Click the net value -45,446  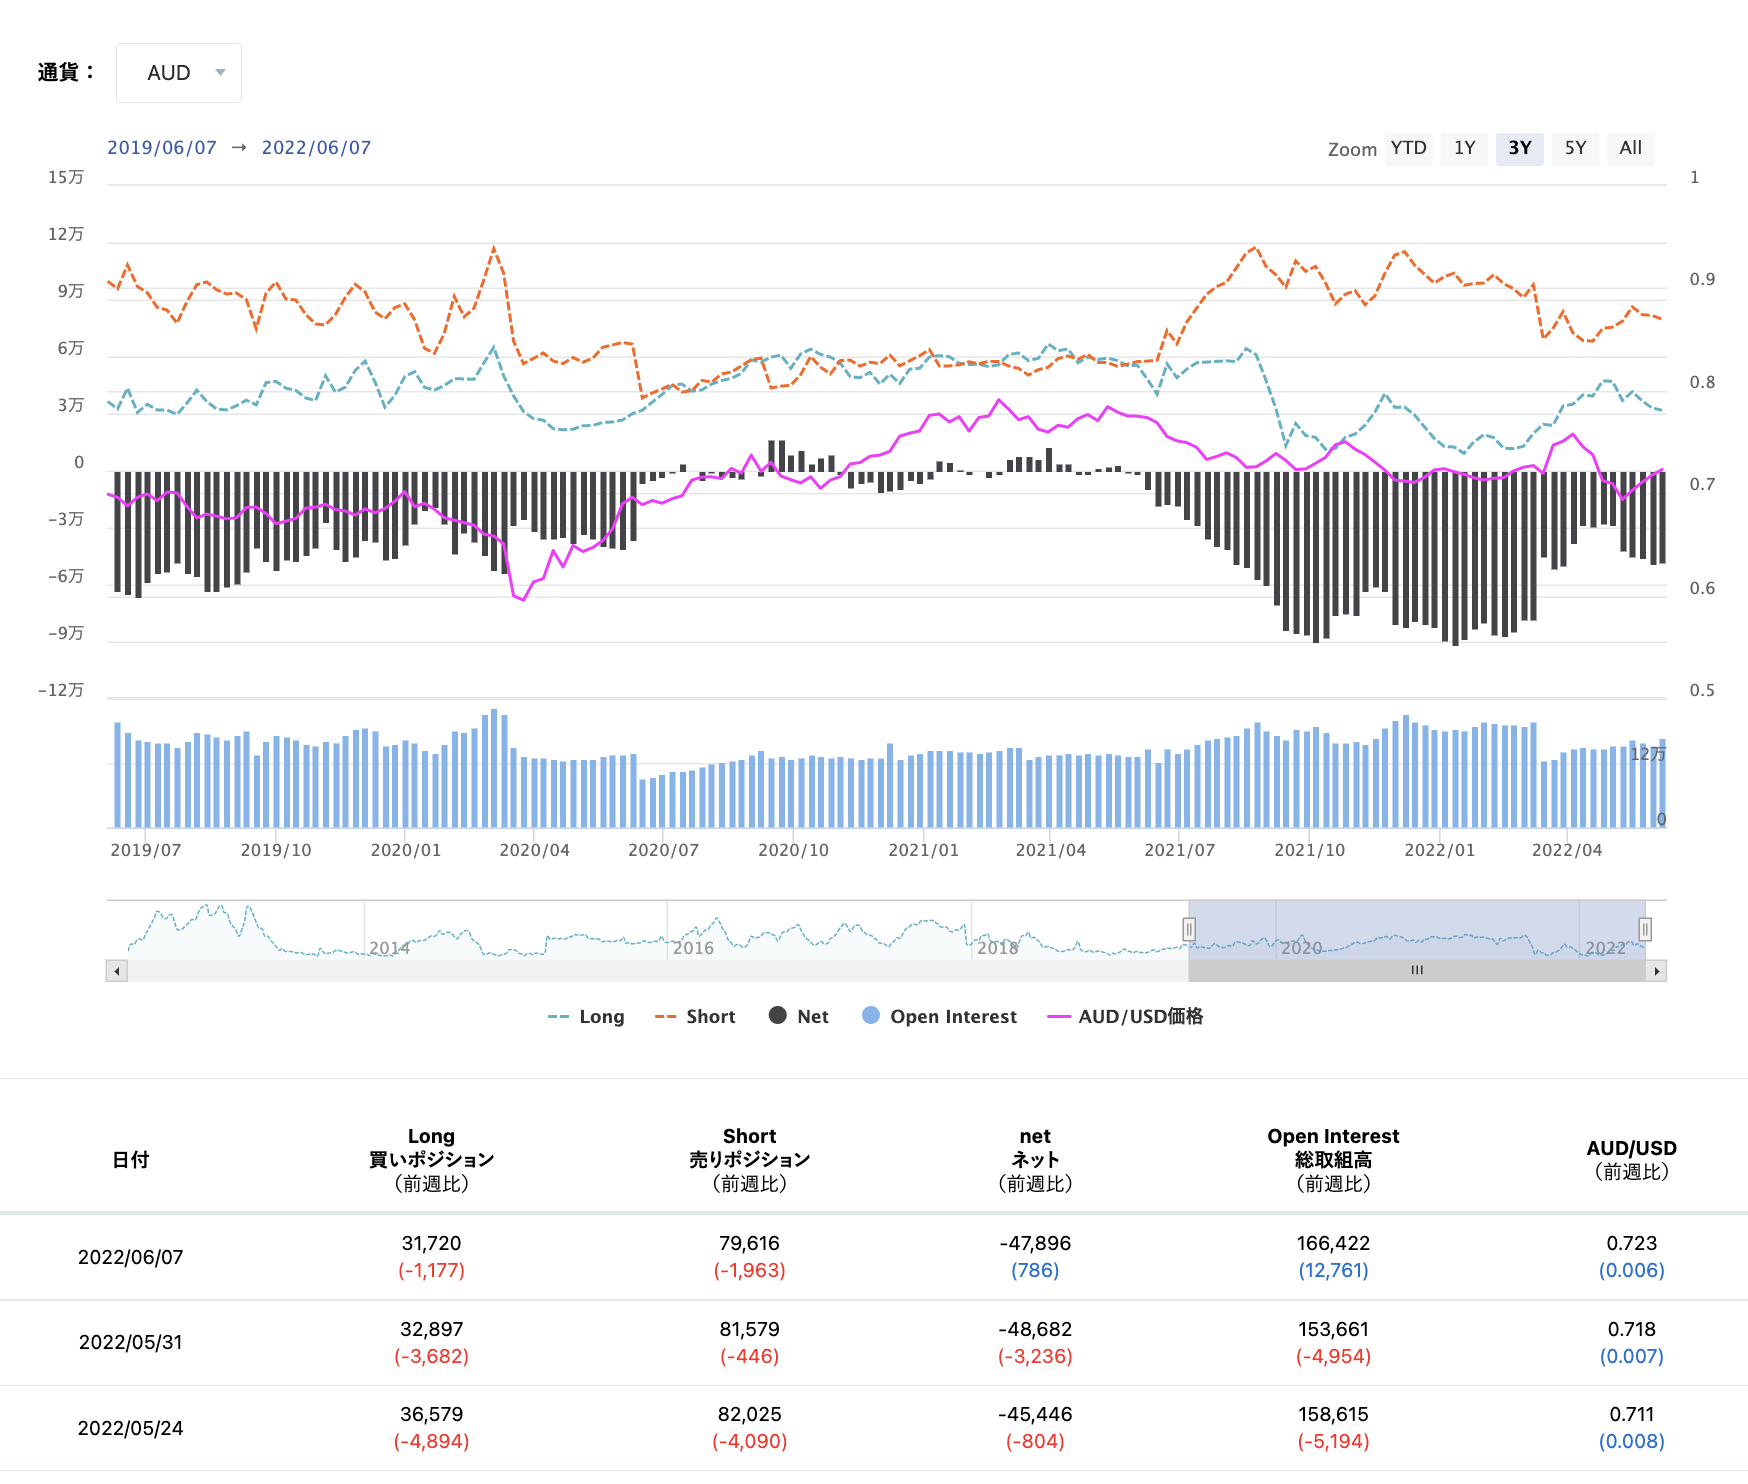pos(1035,1415)
